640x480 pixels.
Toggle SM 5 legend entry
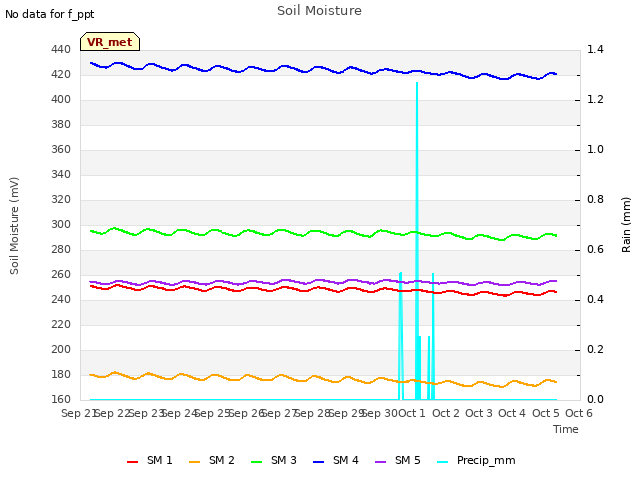(398, 460)
